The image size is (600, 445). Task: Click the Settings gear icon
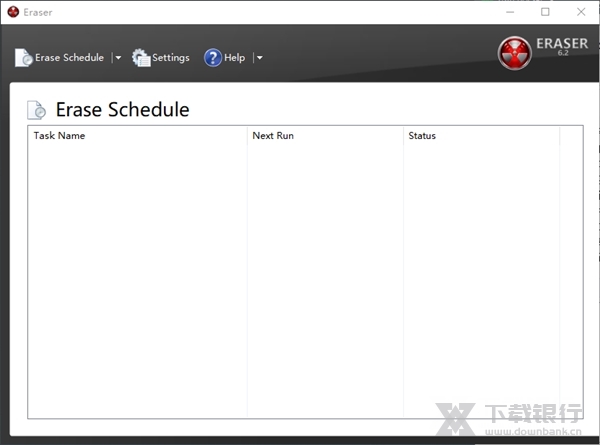141,58
